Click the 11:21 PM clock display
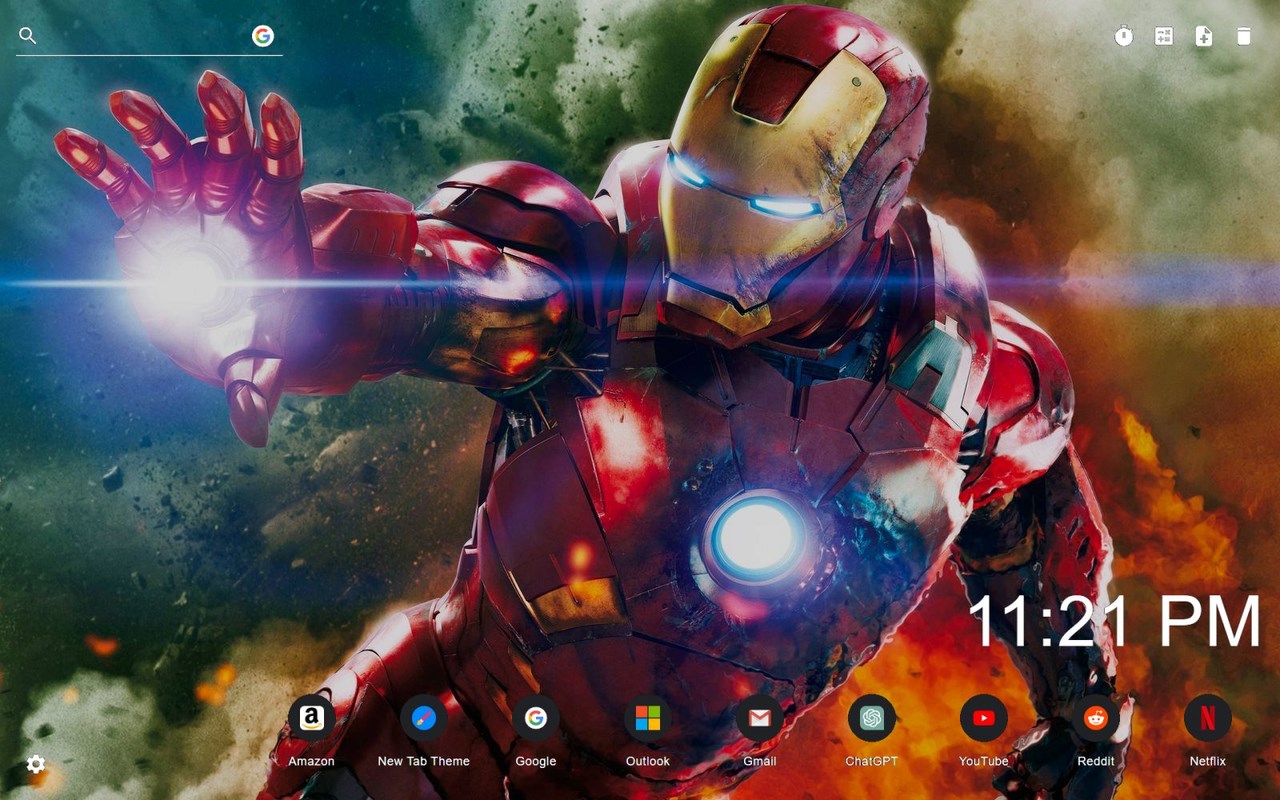This screenshot has height=800, width=1280. click(x=1115, y=621)
